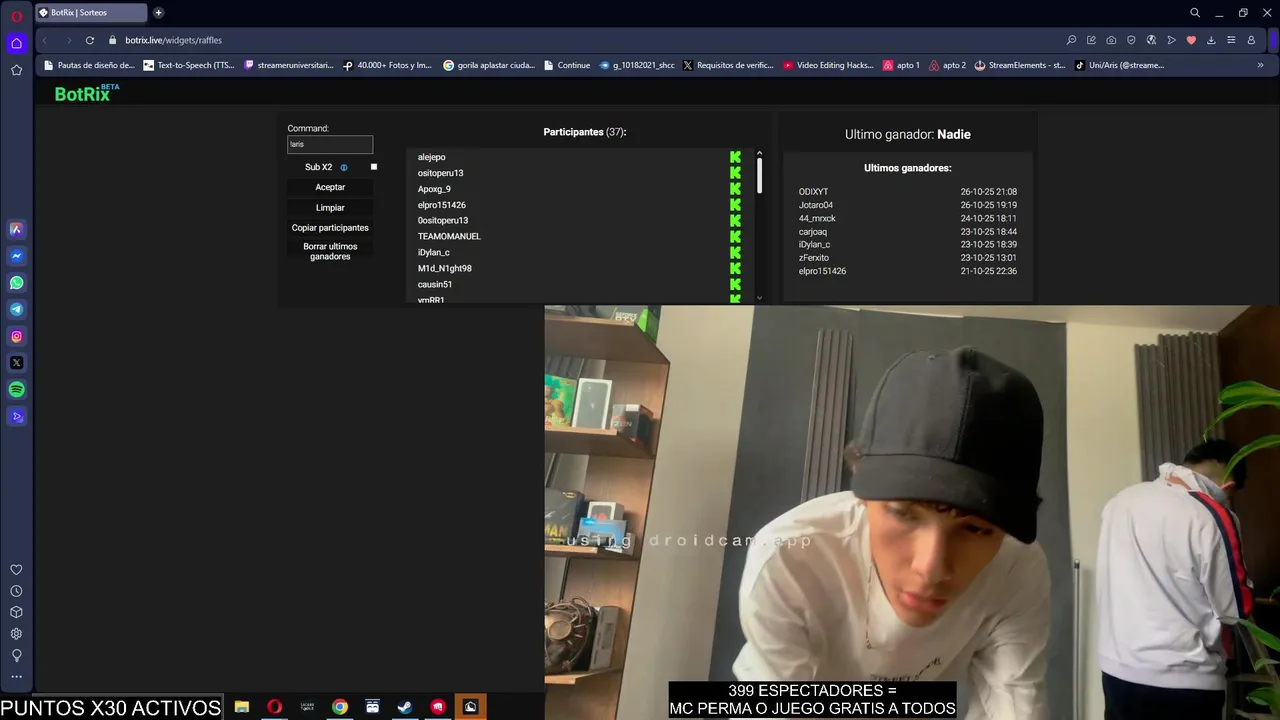Viewport: 1280px width, 720px height.
Task: Open WhatsApp in the Opera sidebar
Action: 16,283
